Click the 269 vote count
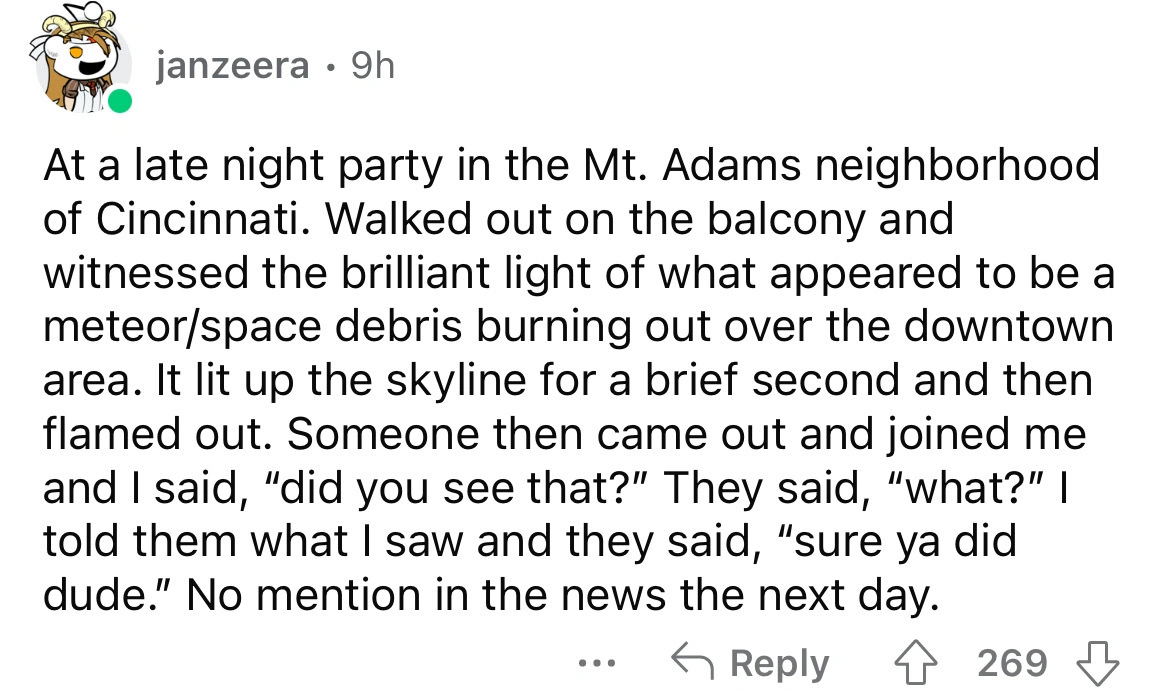Image resolution: width=1170 pixels, height=691 pixels. 1013,662
